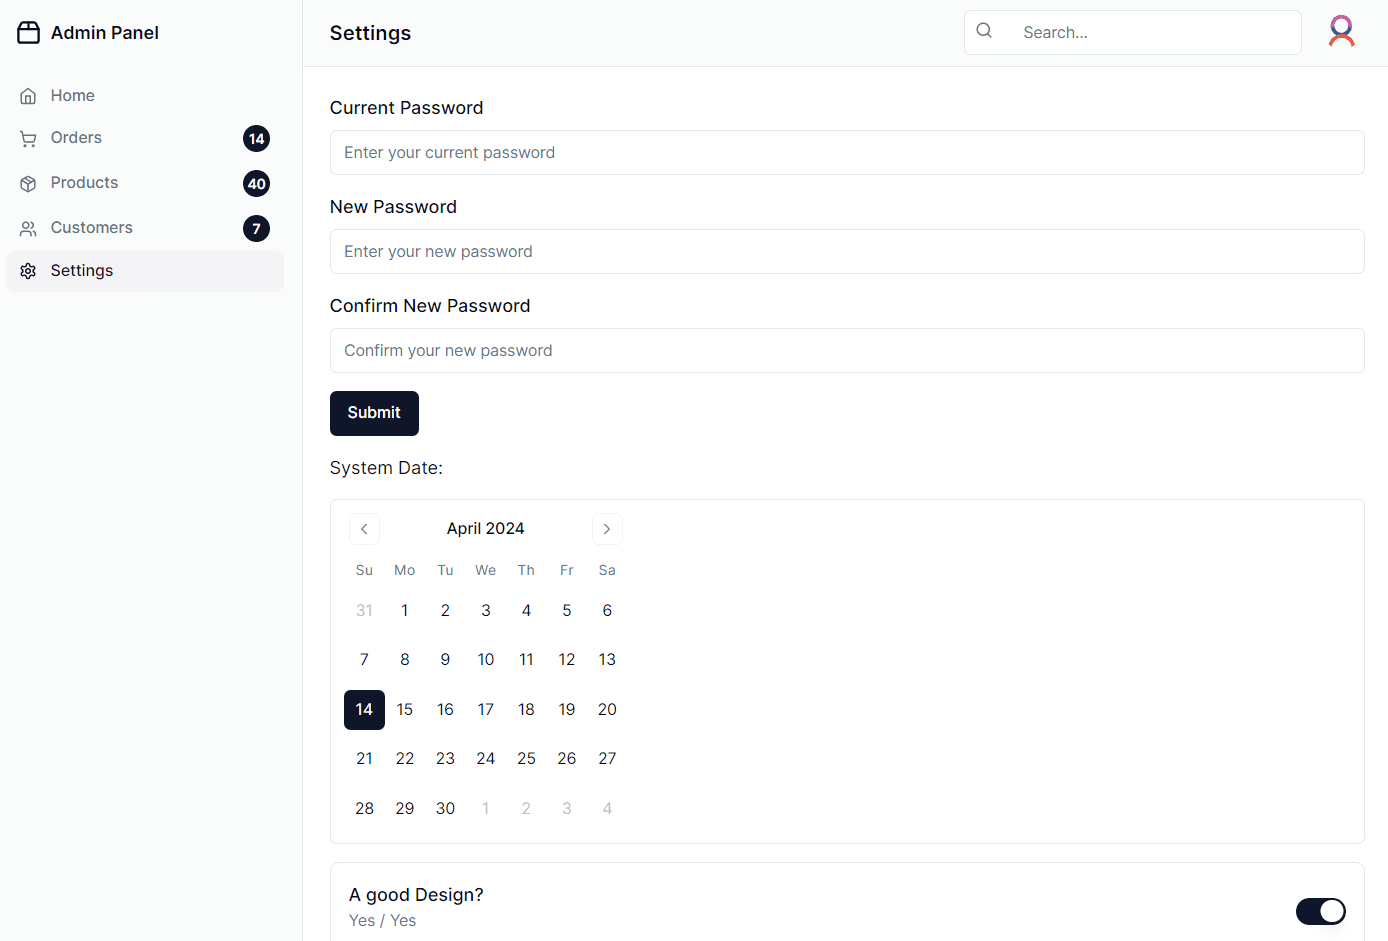
Task: Click the Home house icon
Action: coord(28,96)
